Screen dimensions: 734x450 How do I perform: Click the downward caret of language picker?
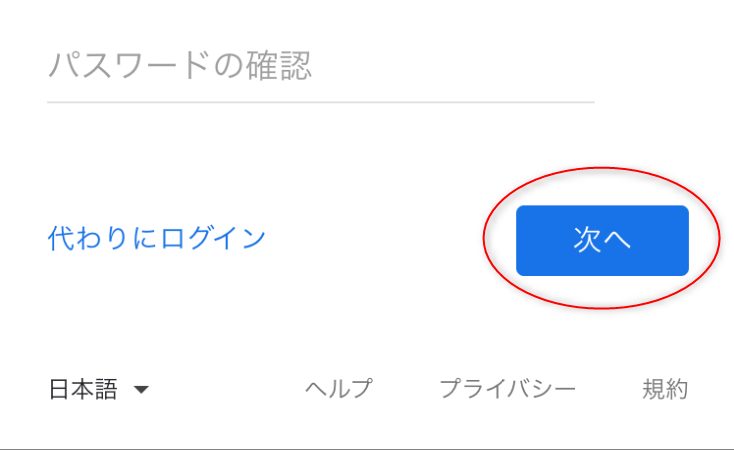click(x=141, y=389)
